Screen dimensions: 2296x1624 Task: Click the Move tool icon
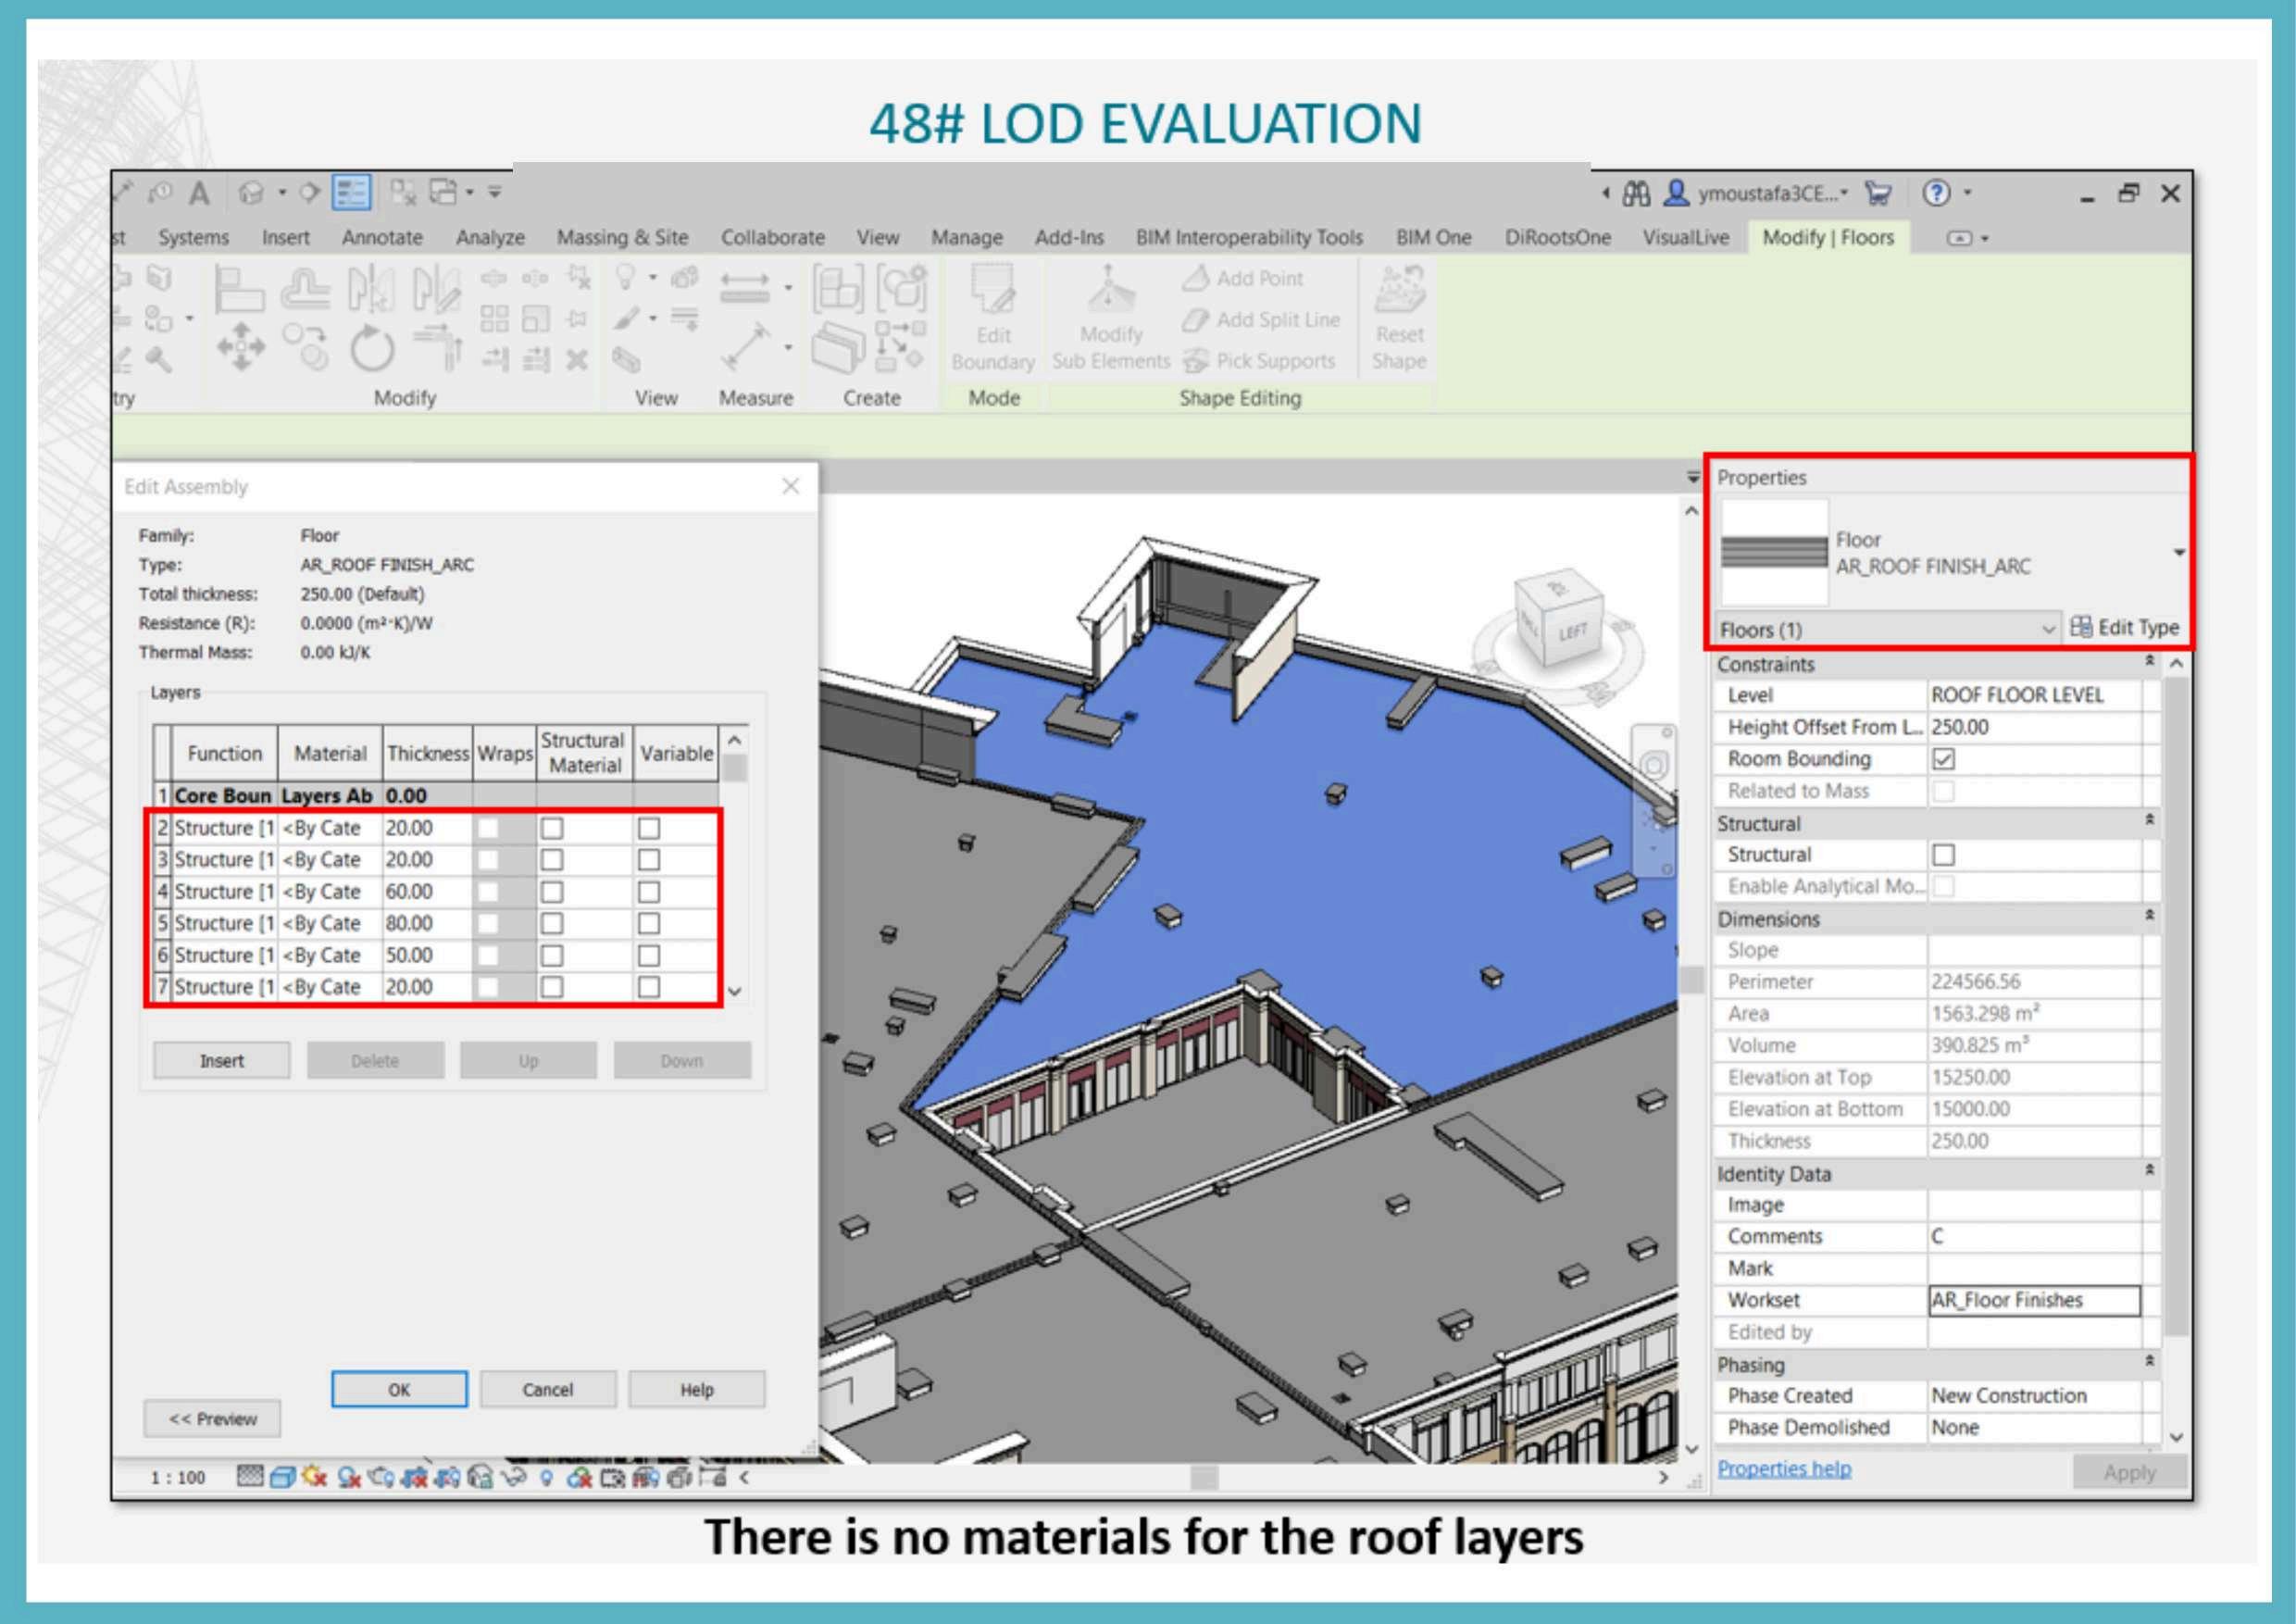click(241, 348)
